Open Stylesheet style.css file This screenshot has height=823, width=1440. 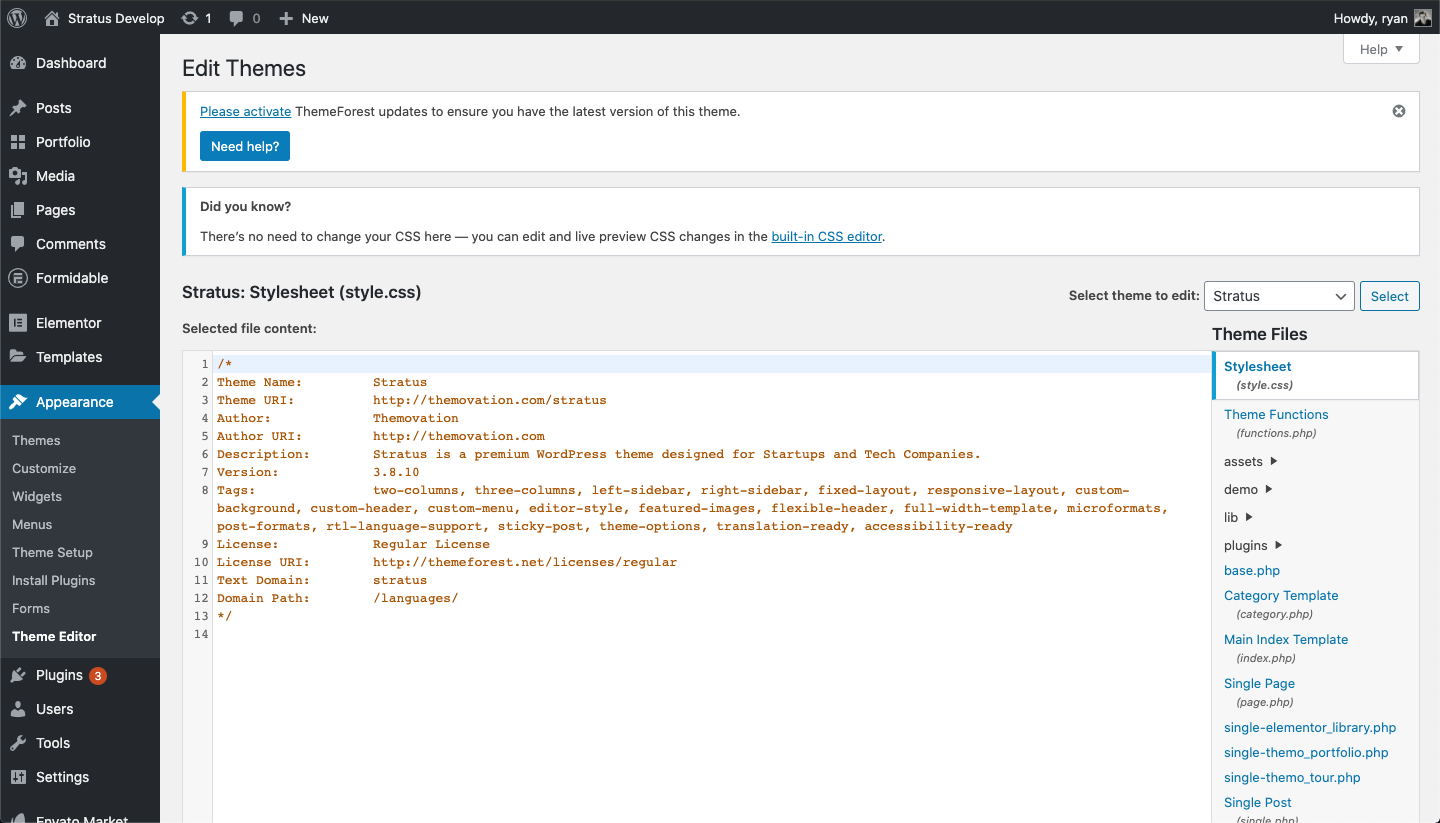click(1257, 366)
